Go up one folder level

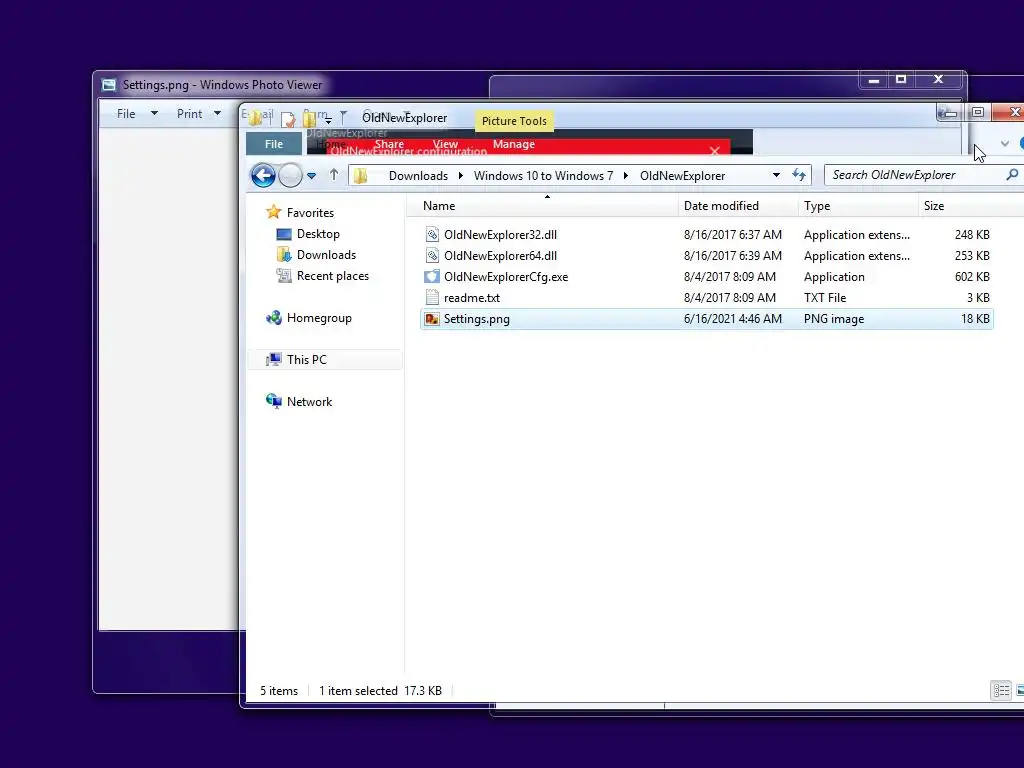point(334,174)
